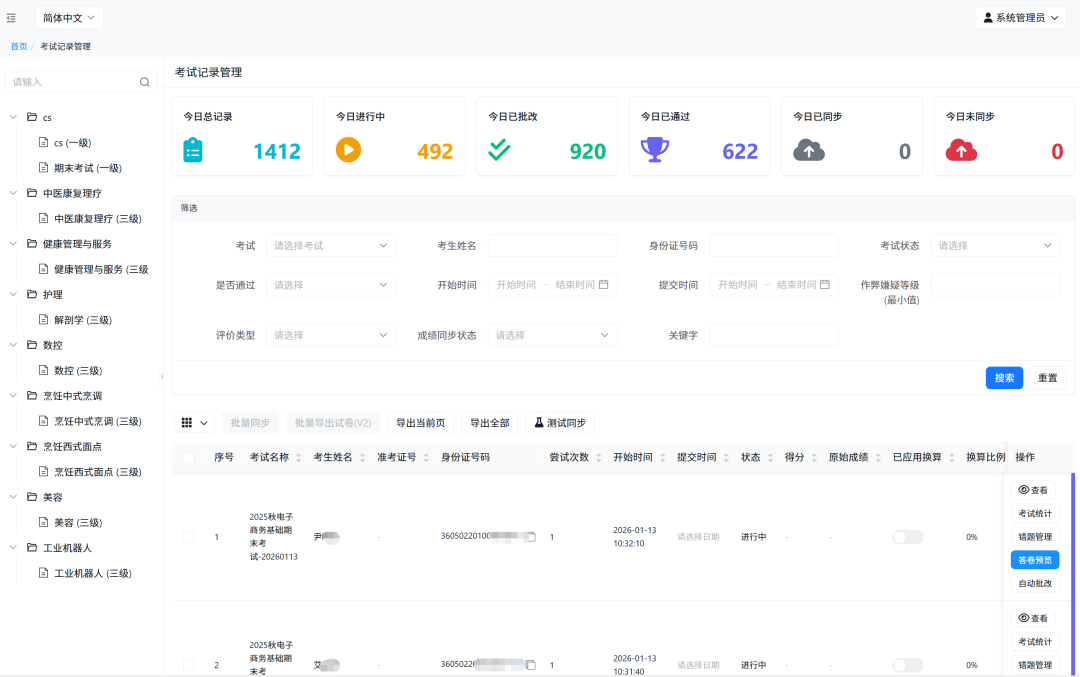Toggle 已应用换算 switch in row 2
The height and width of the screenshot is (677, 1080).
908,665
